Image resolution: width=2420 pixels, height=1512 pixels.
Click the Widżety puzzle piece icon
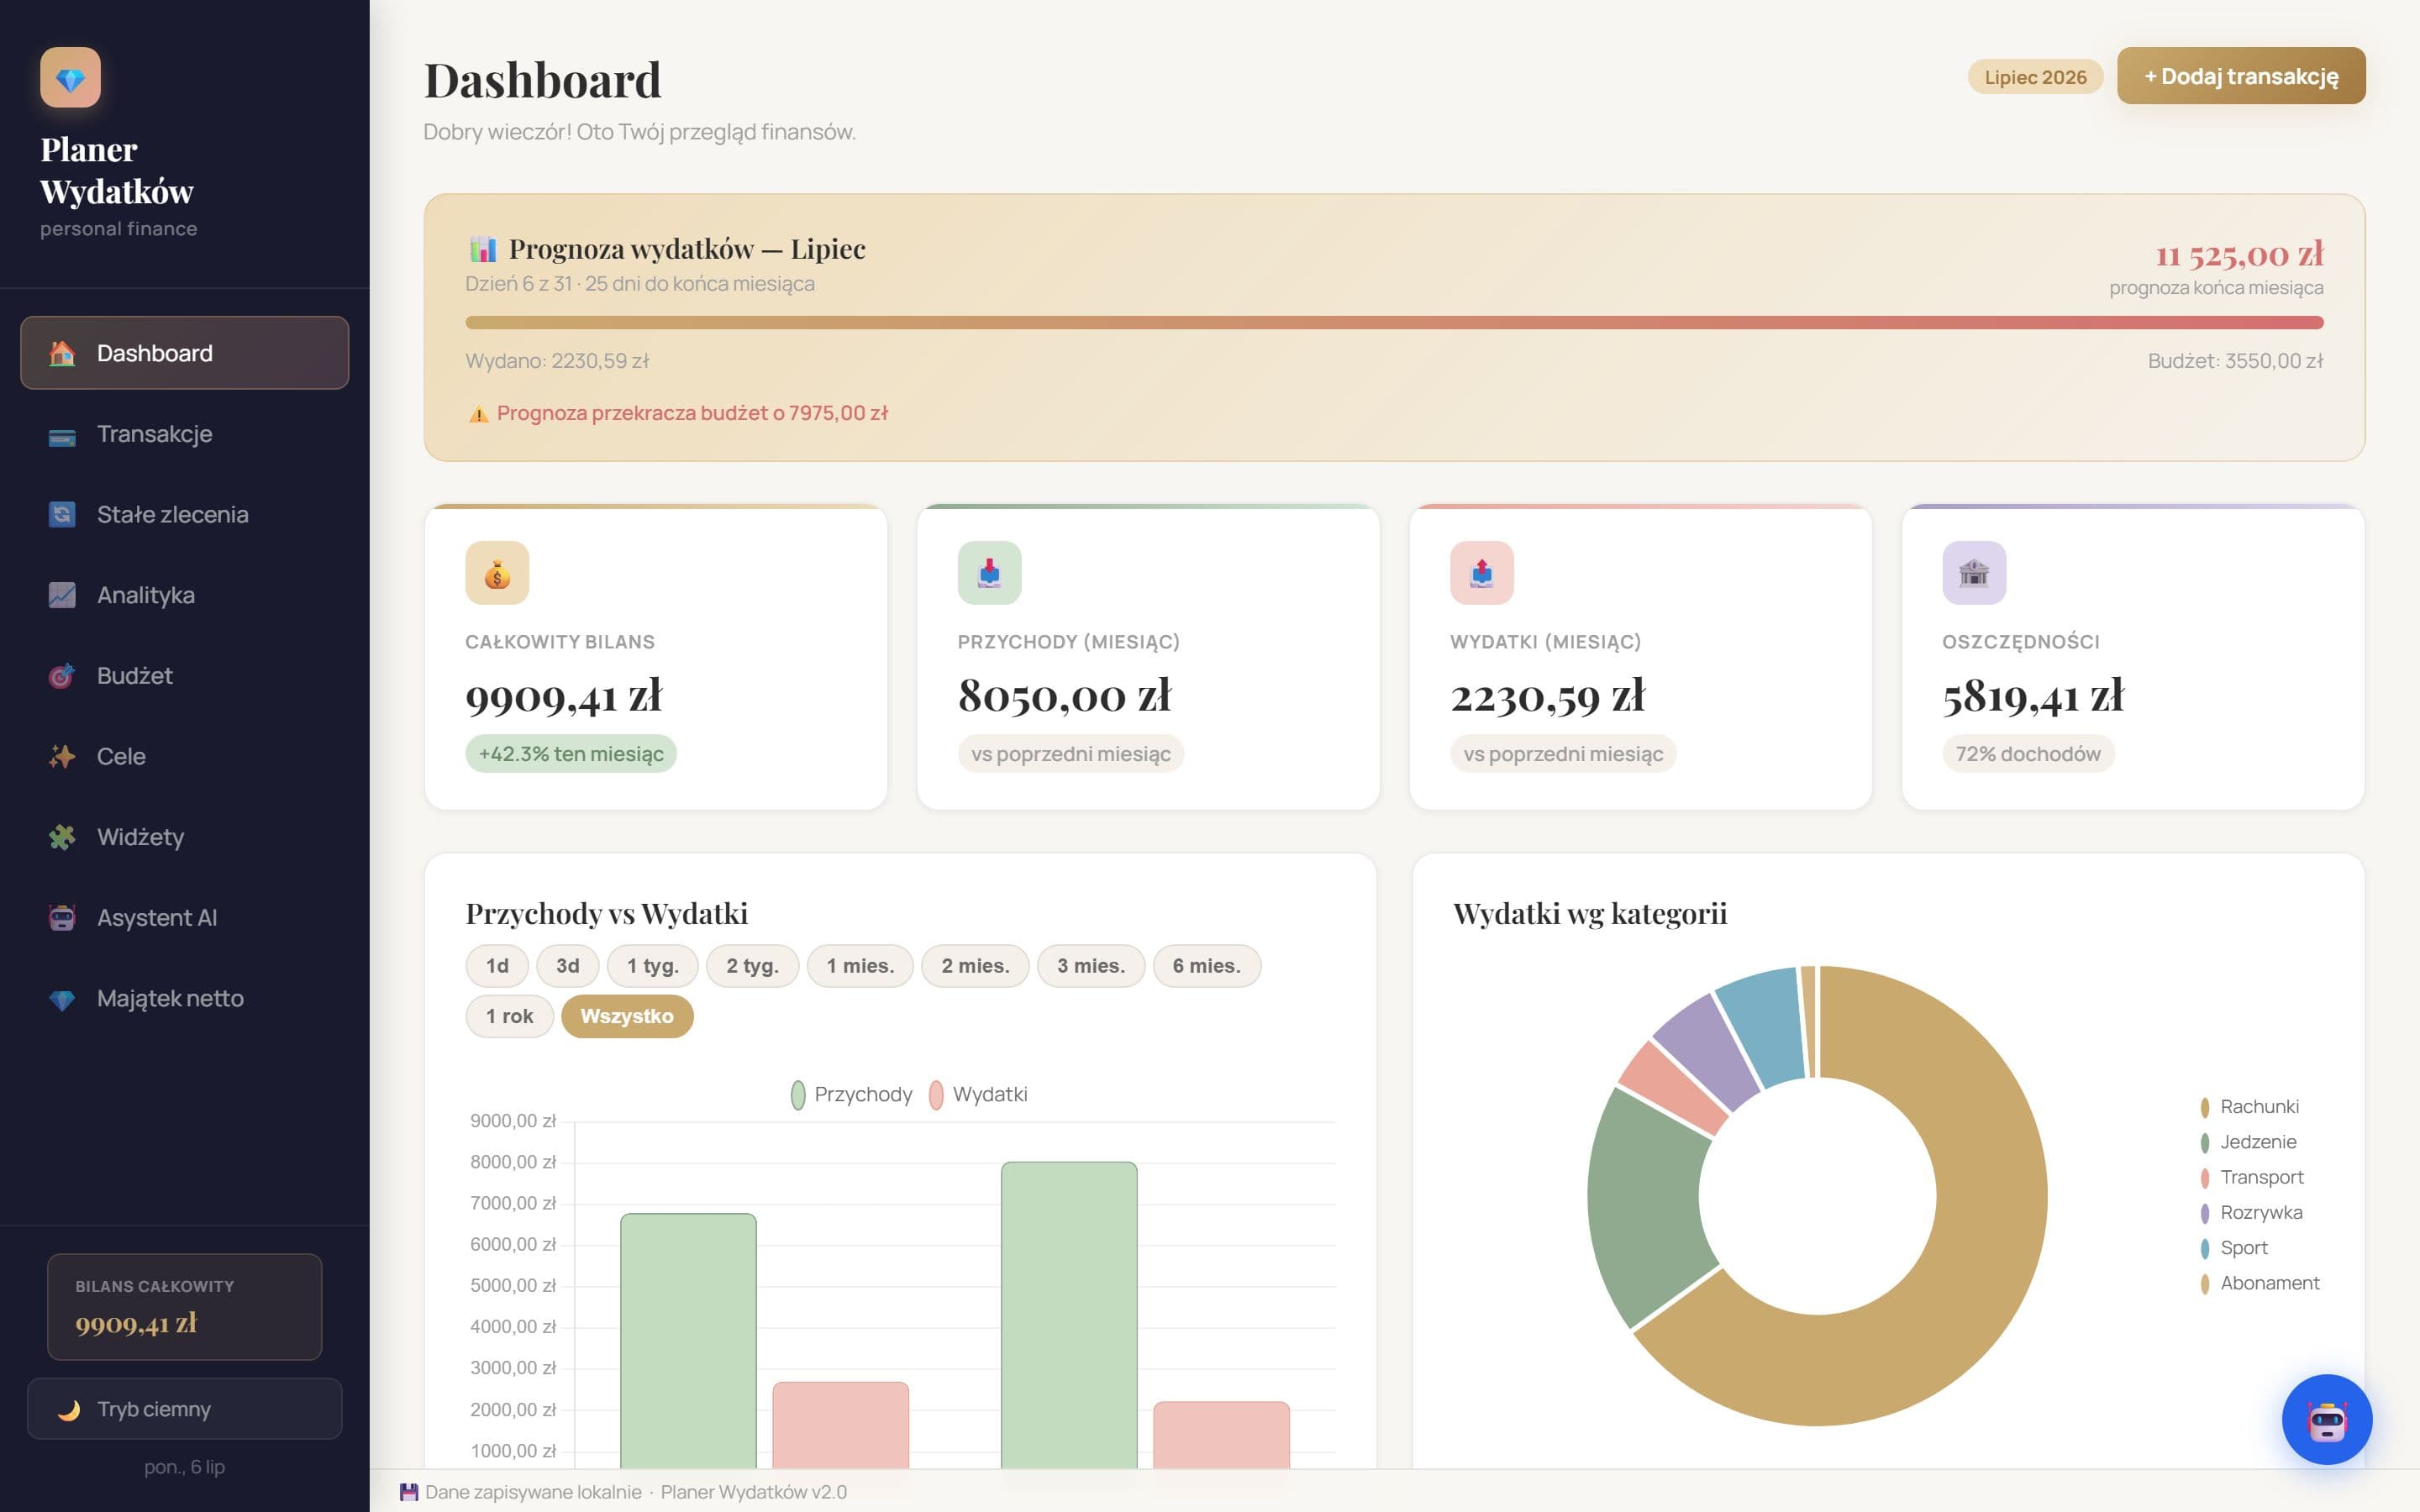coord(62,837)
